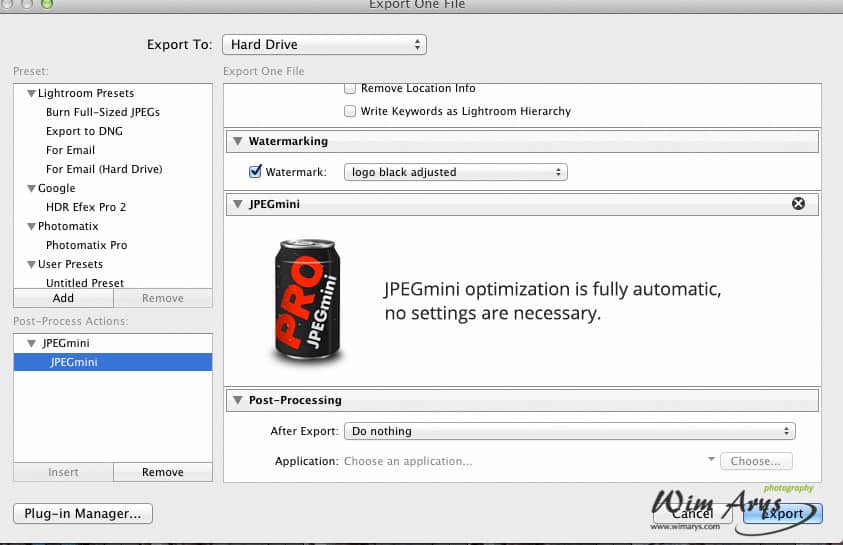This screenshot has width=843, height=545.
Task: Collapse the JPEGmini section header
Action: point(237,204)
